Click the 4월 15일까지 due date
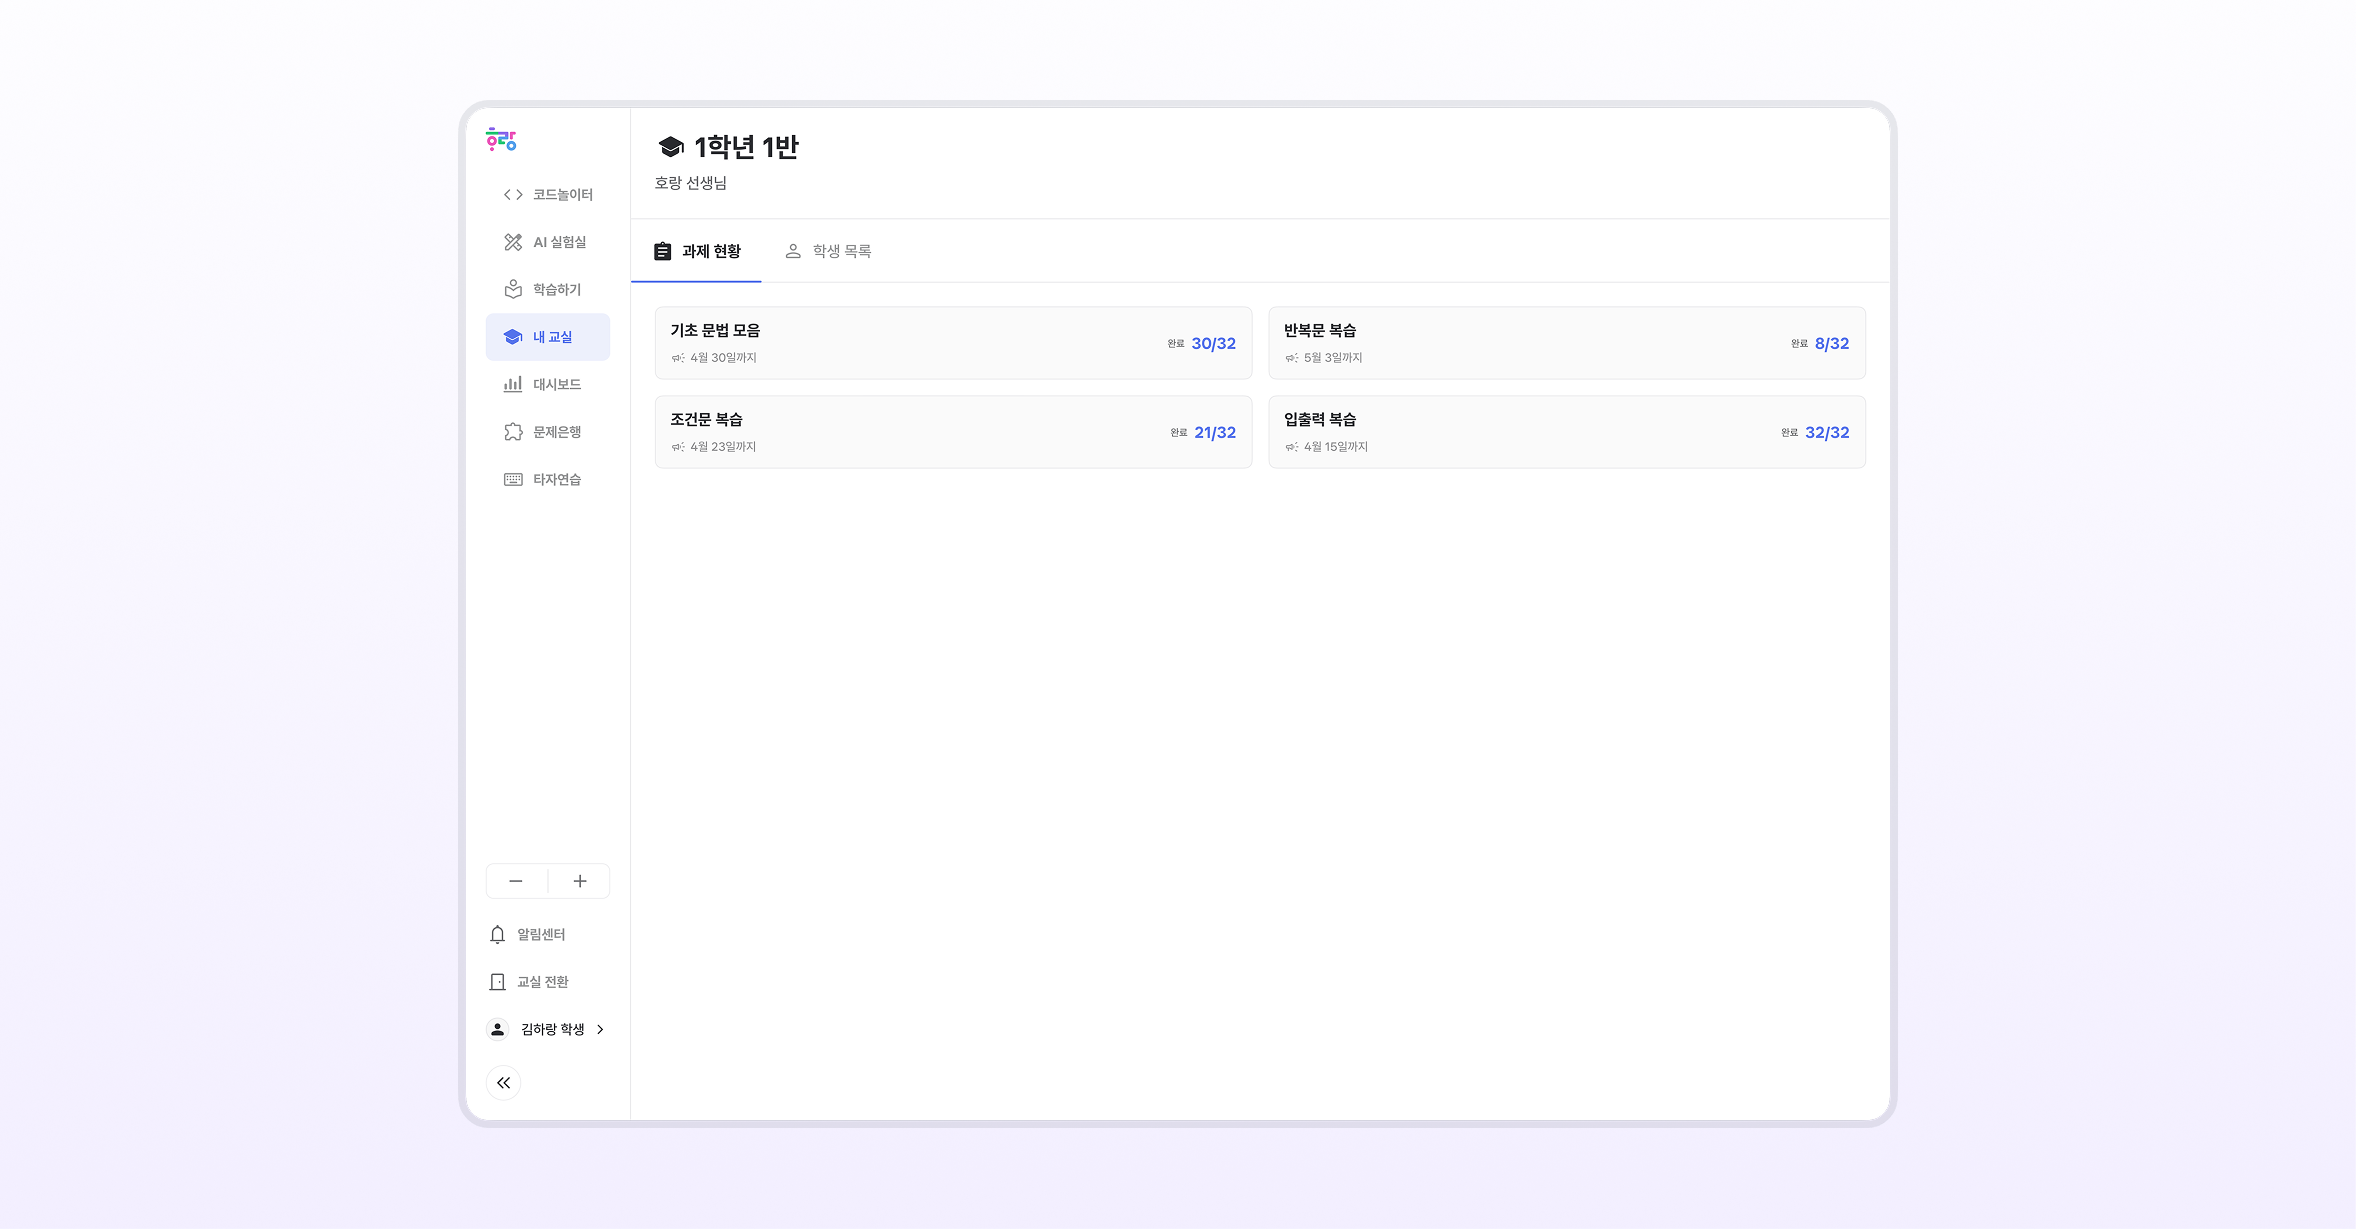 coord(1336,447)
